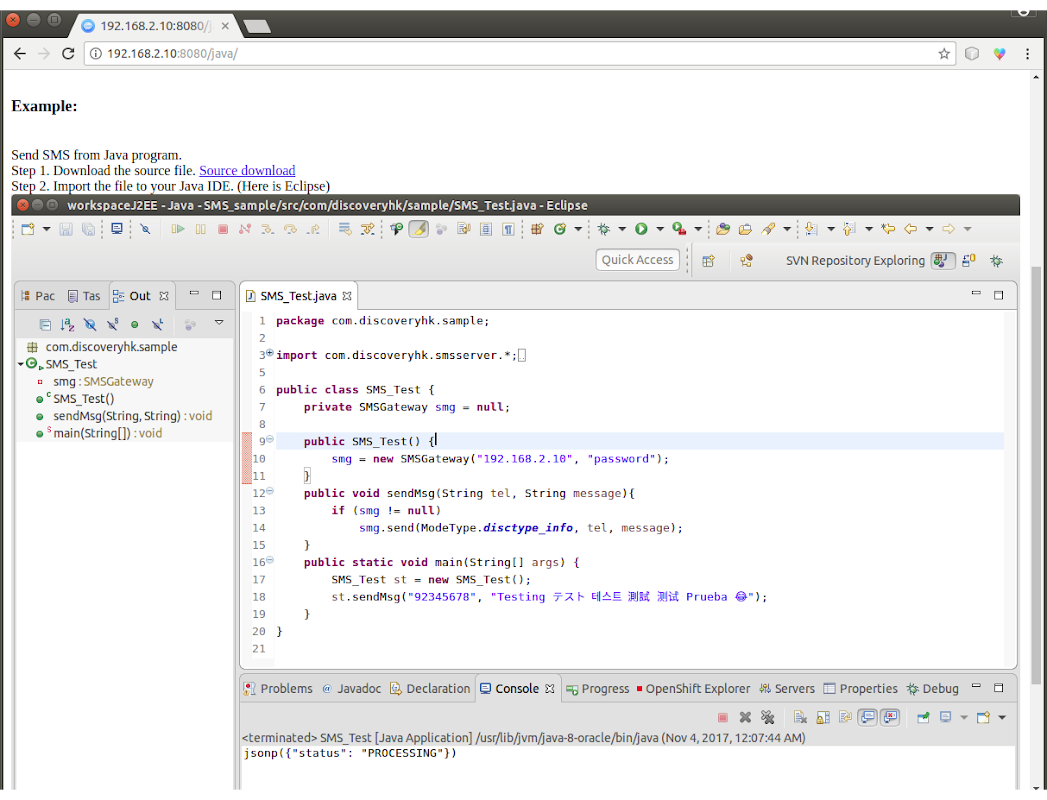The image size is (1047, 800).
Task: Click the Save icon in Eclipse toolbar
Action: (x=66, y=229)
